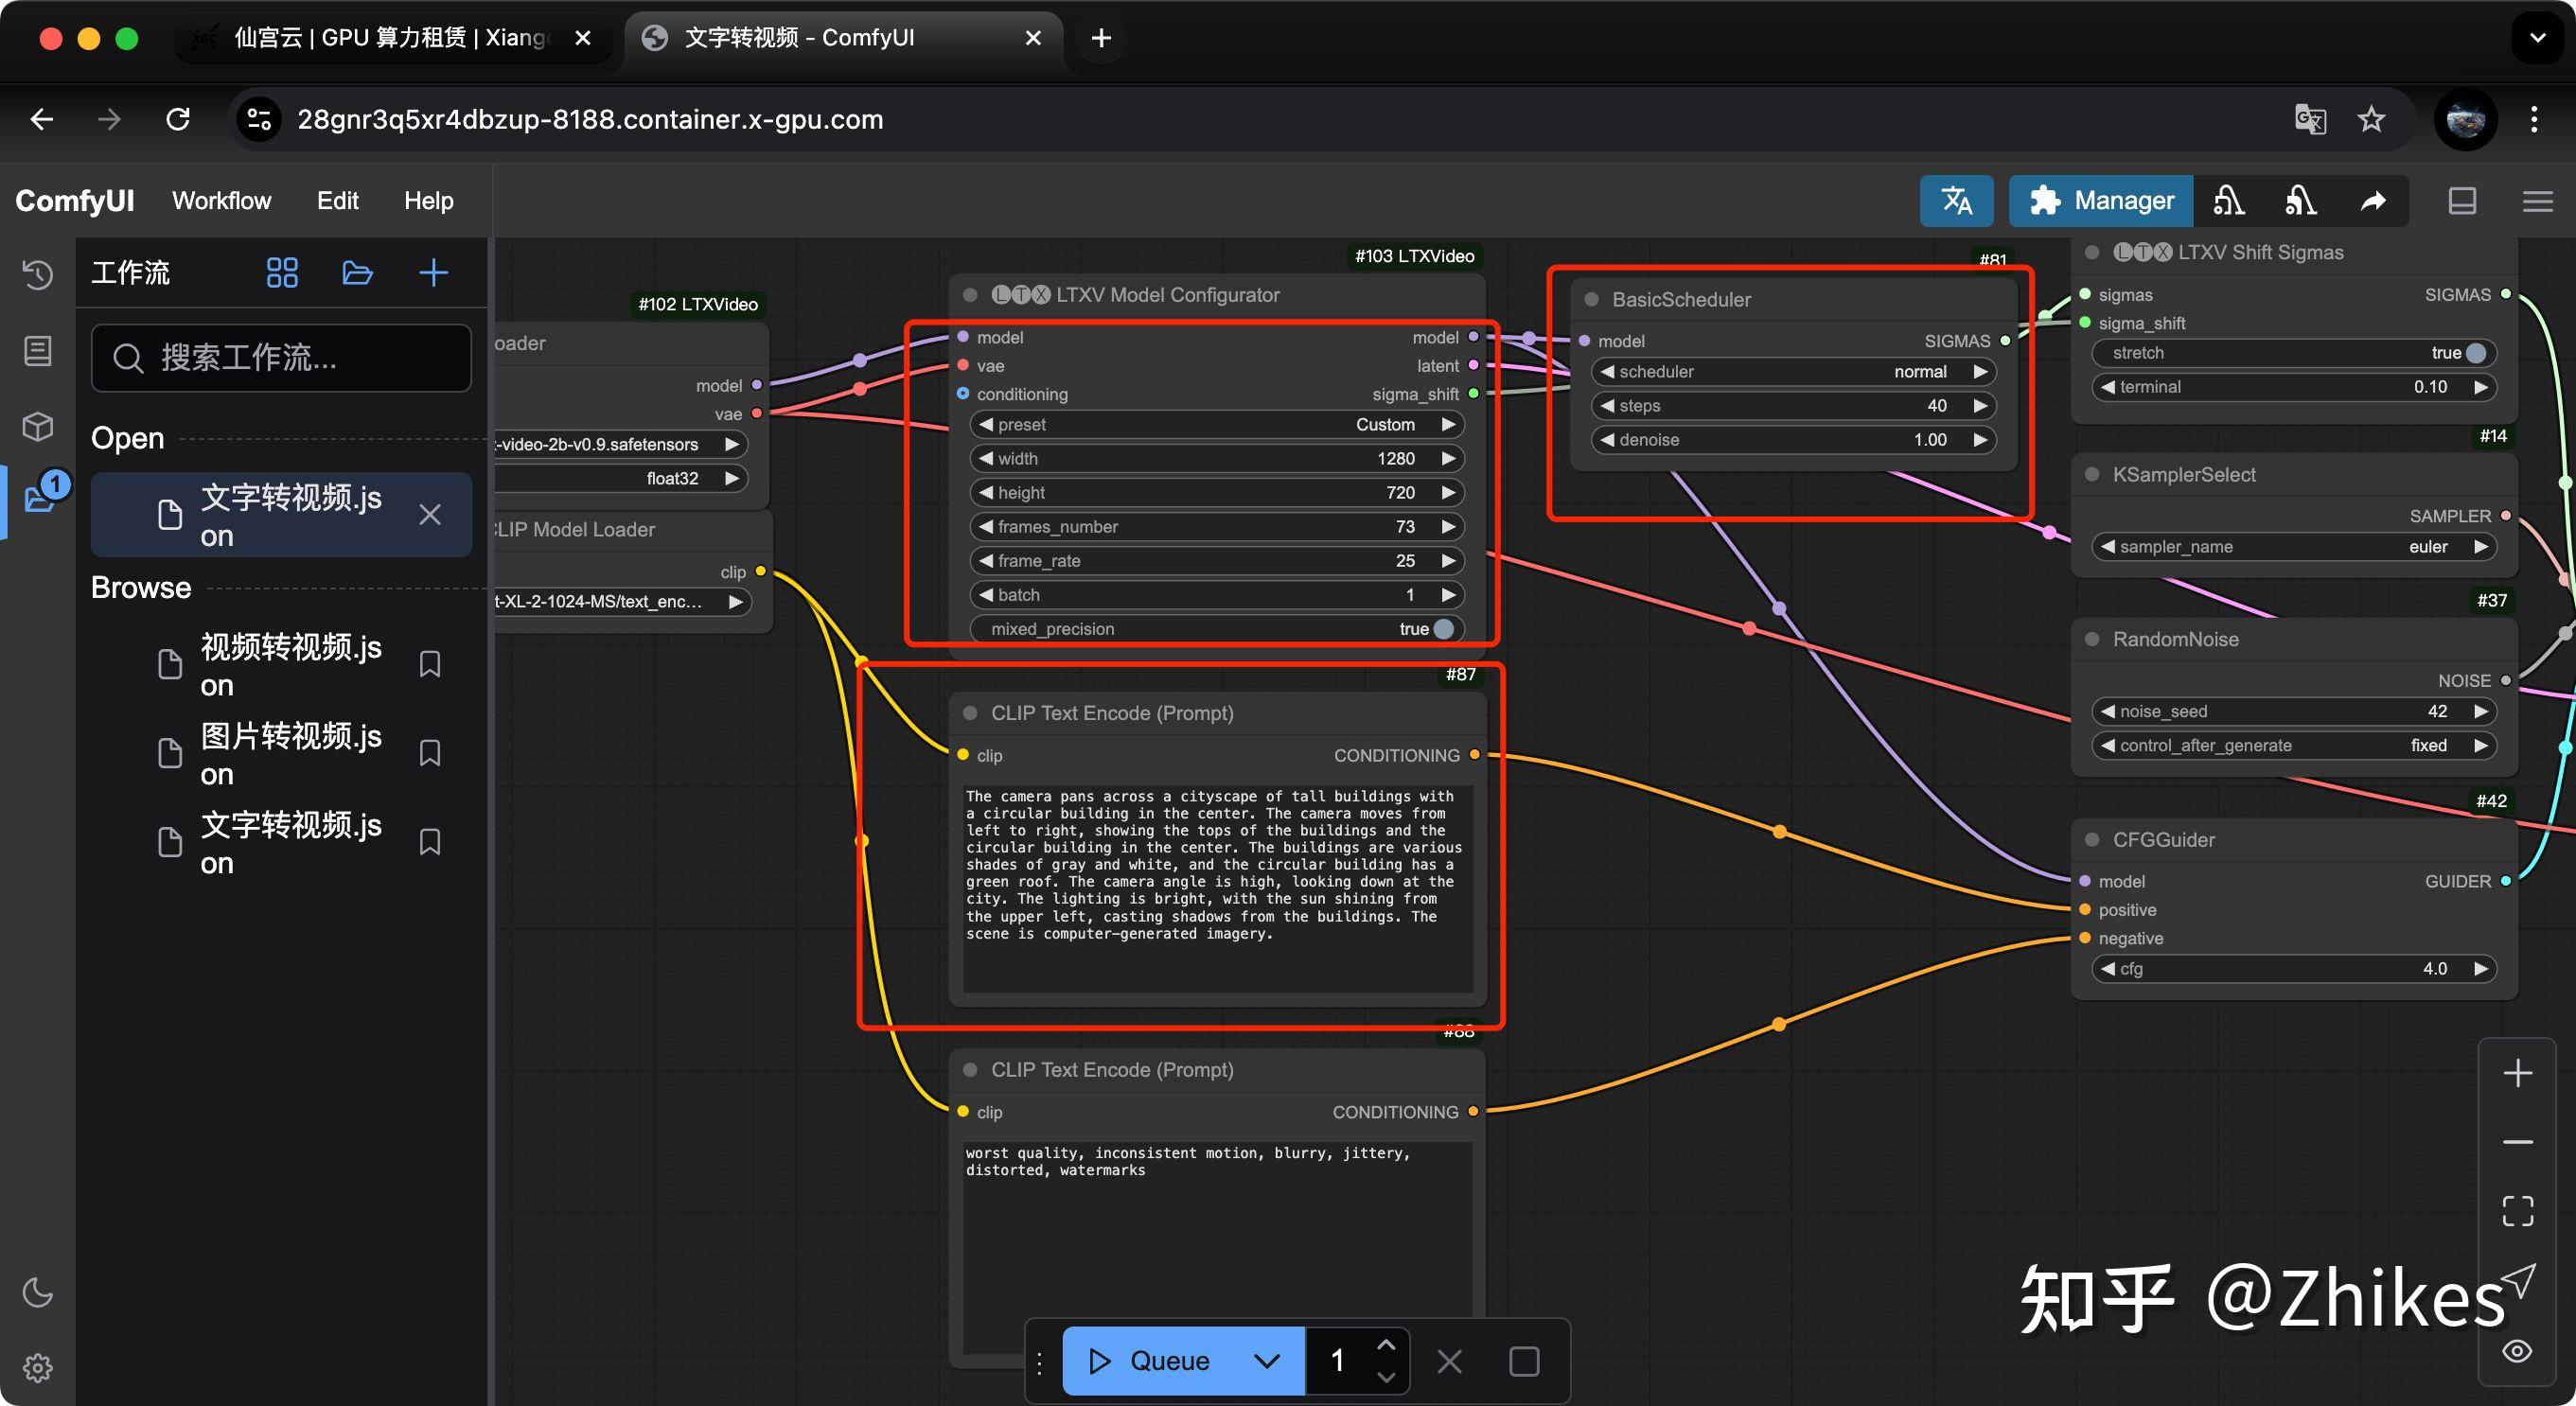Open control_after_generate fixed dropdown
This screenshot has width=2576, height=1406.
pos(2294,746)
